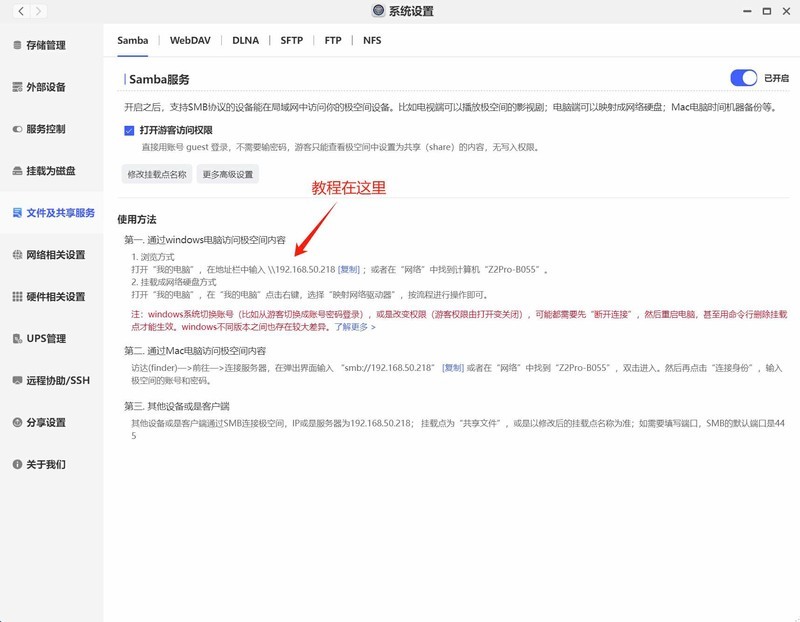The width and height of the screenshot is (800, 622).
Task: Click the 复制 copy link beside the IP
Action: point(348,267)
